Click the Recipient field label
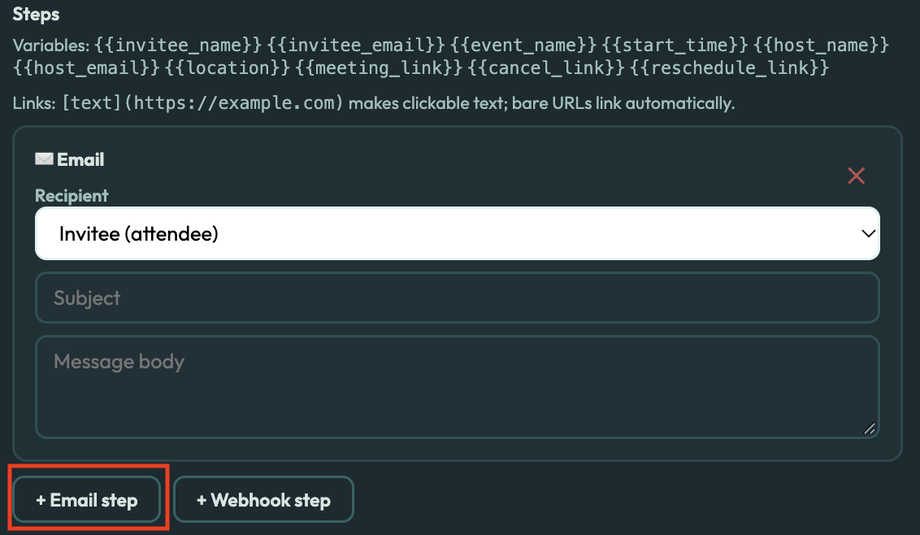Viewport: 920px width, 535px height. [72, 195]
